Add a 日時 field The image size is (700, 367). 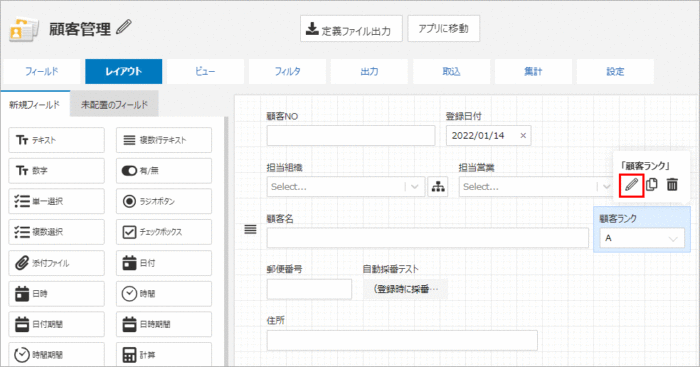click(56, 294)
